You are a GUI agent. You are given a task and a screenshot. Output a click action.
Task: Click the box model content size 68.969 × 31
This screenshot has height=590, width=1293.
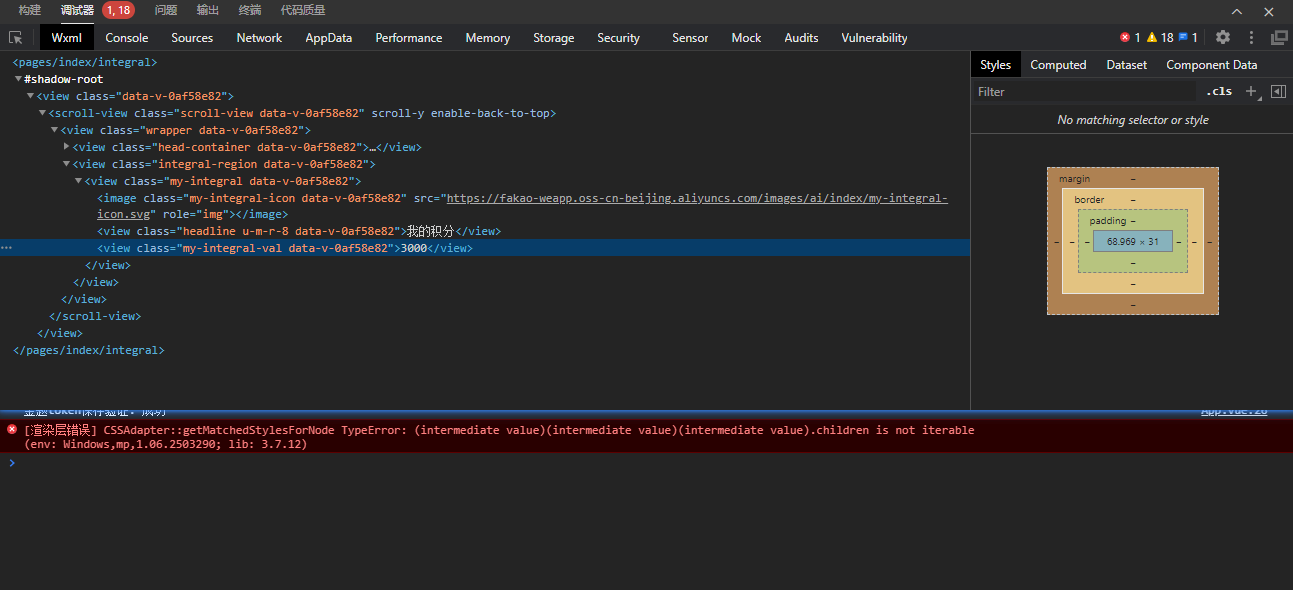pyautogui.click(x=1132, y=241)
